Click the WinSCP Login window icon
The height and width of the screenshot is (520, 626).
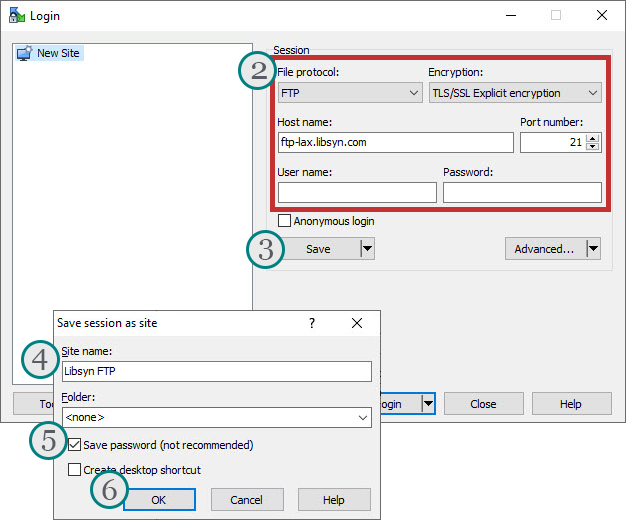17,16
